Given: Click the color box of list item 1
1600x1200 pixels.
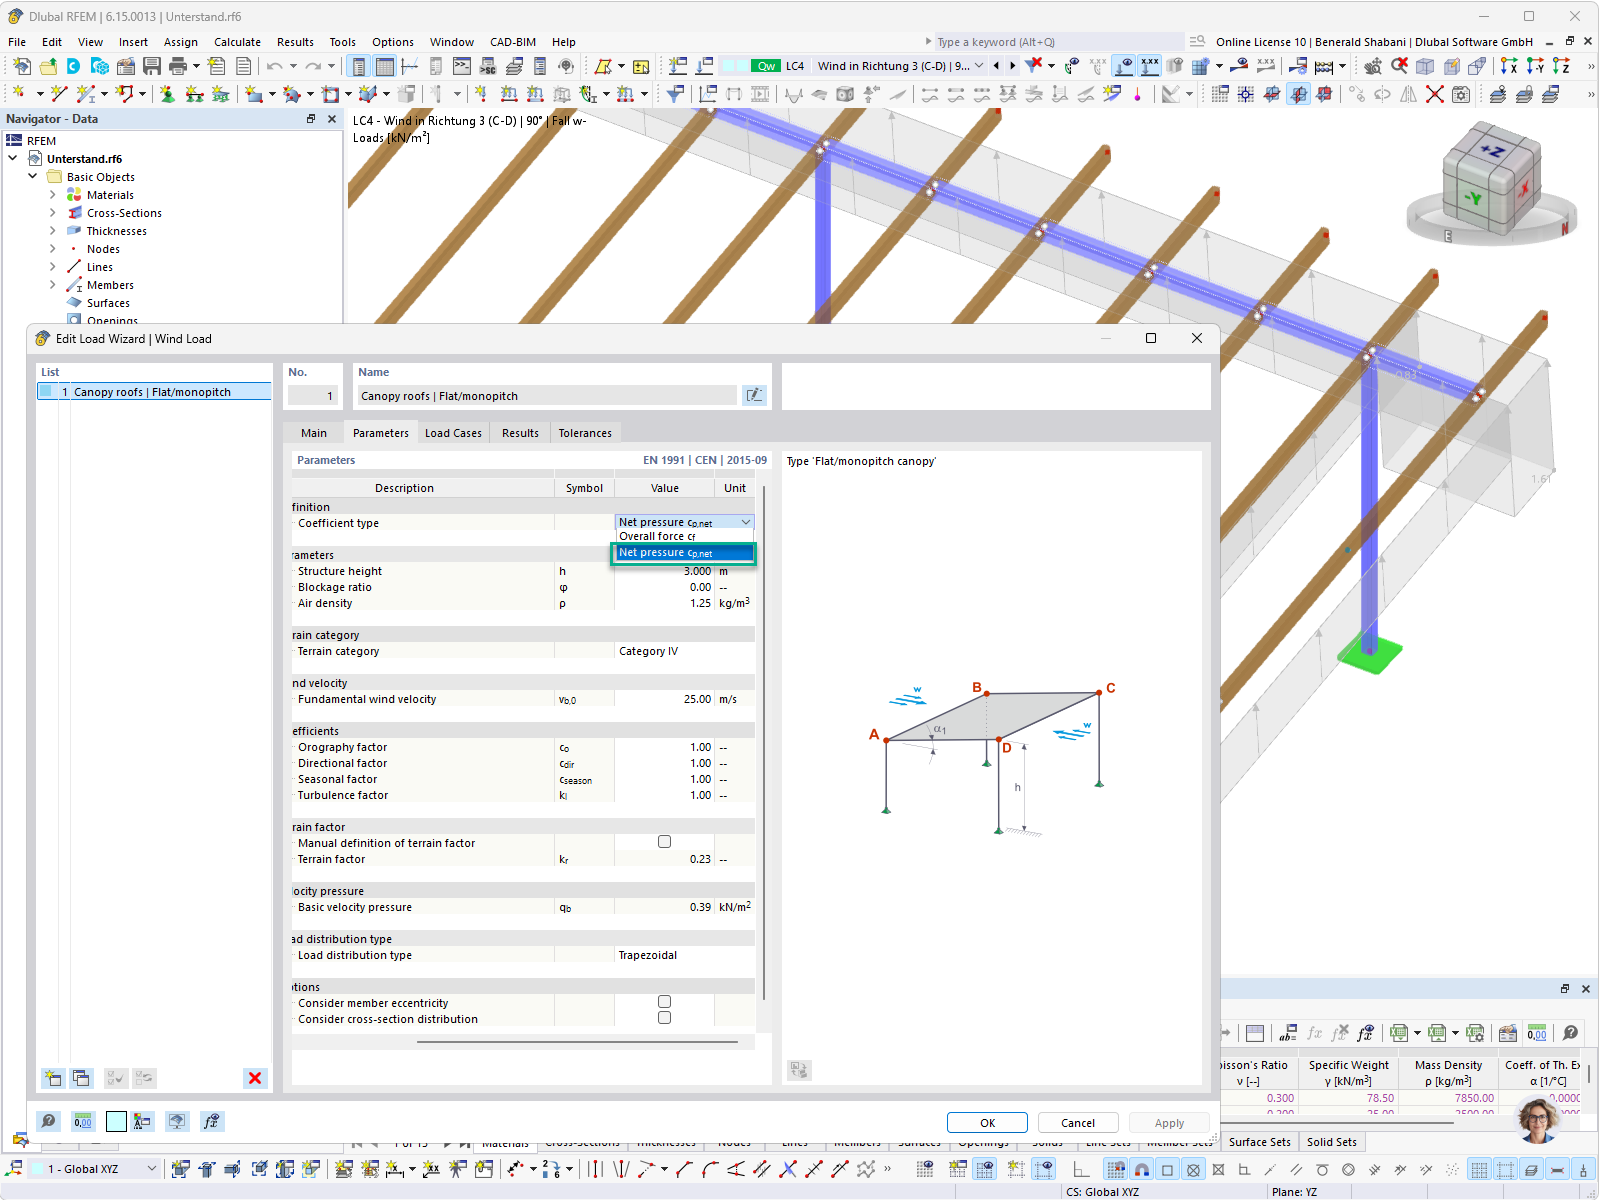Looking at the screenshot, I should point(46,392).
